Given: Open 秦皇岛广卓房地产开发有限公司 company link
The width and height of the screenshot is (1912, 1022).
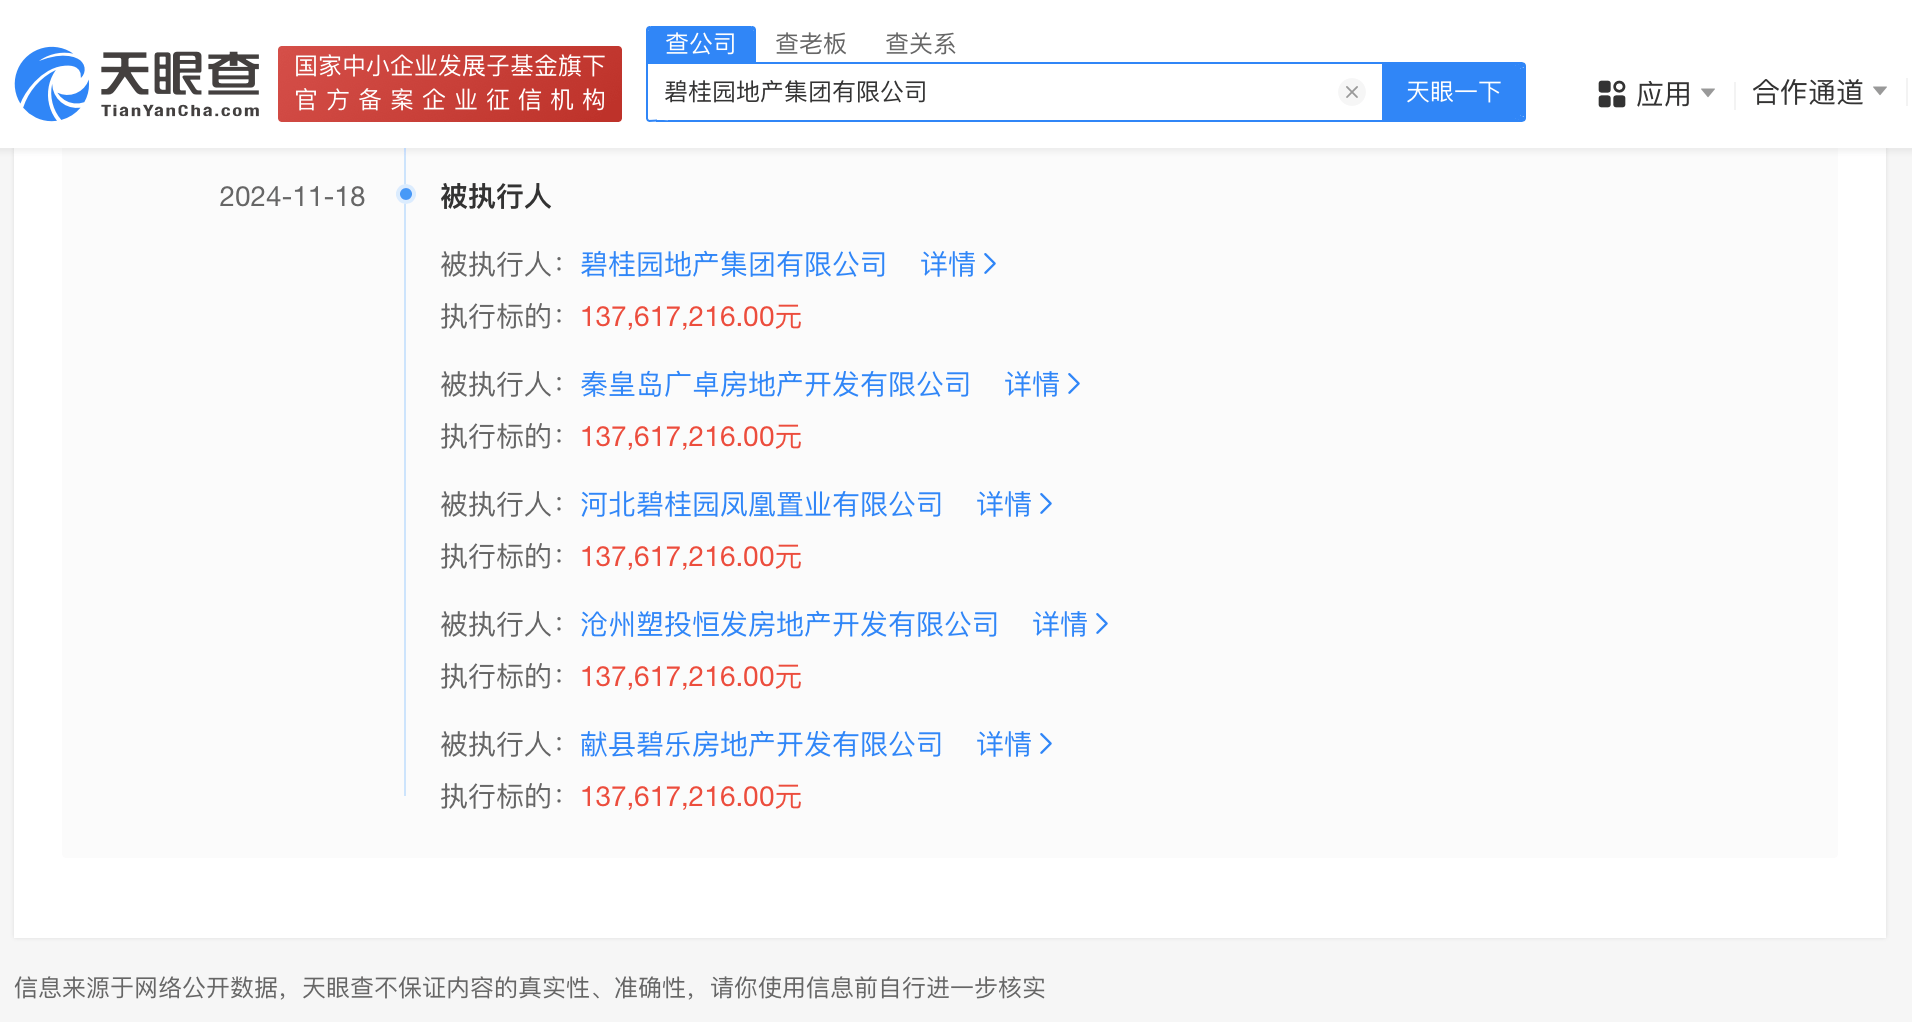Looking at the screenshot, I should click(x=776, y=384).
